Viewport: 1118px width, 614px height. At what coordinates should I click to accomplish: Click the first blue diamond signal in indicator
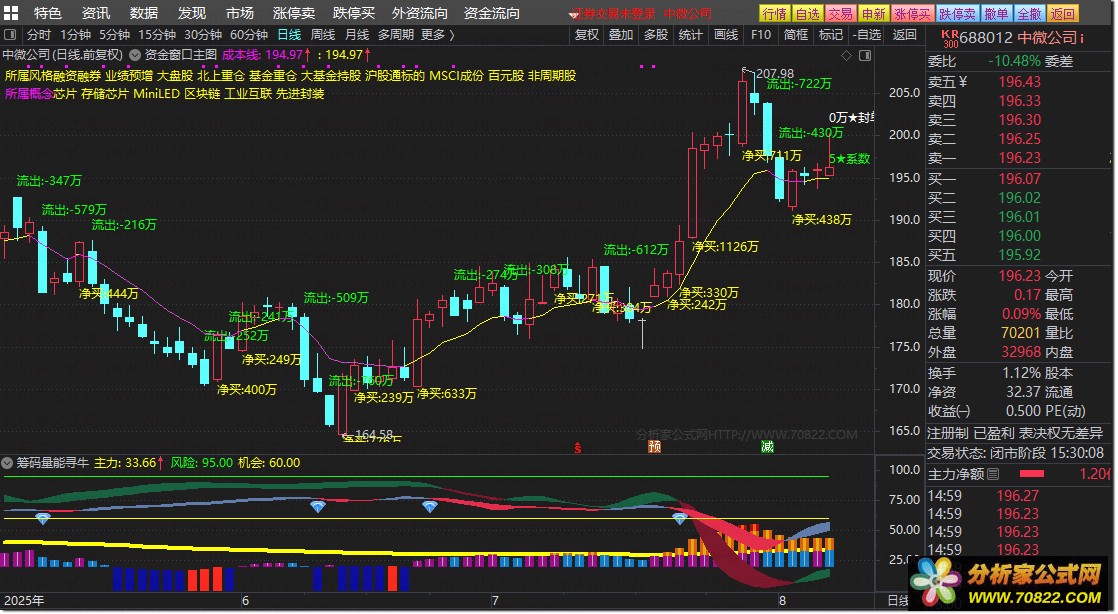pyautogui.click(x=43, y=518)
